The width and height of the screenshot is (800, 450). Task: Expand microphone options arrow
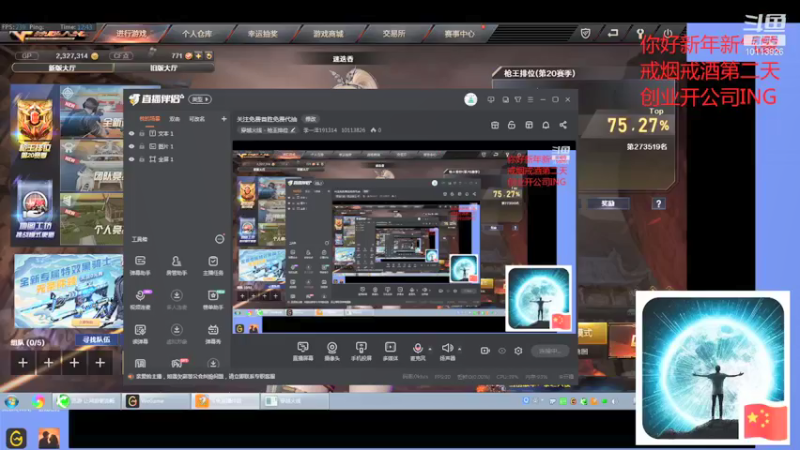click(430, 349)
